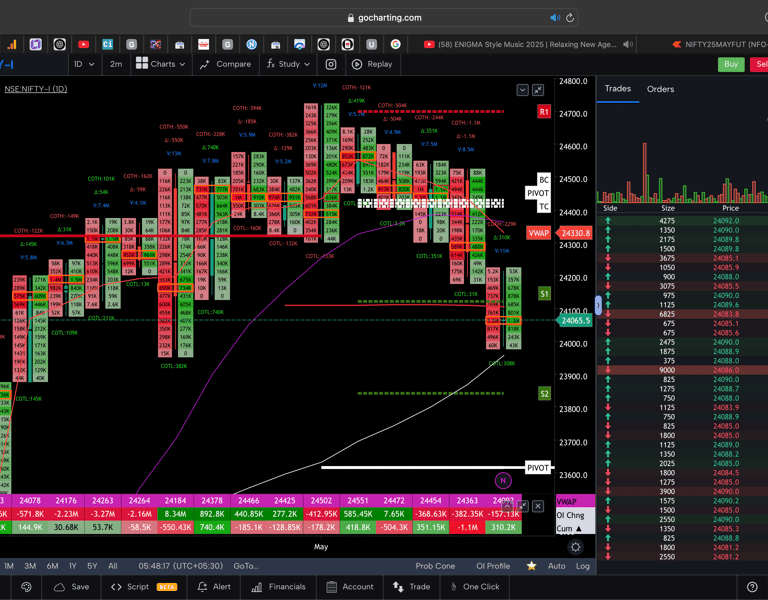Image resolution: width=768 pixels, height=600 pixels.
Task: Toggle the Prob Cone overlay
Action: [435, 566]
